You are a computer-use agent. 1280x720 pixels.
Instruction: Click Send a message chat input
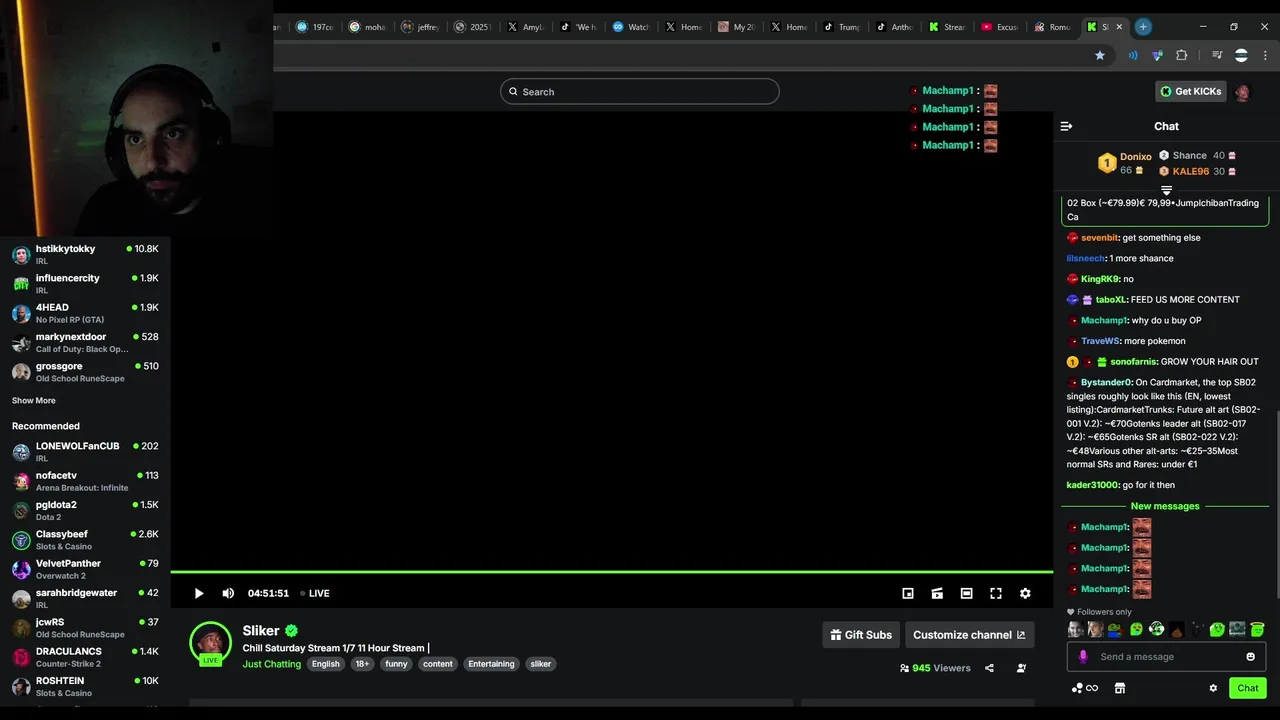click(x=1166, y=657)
